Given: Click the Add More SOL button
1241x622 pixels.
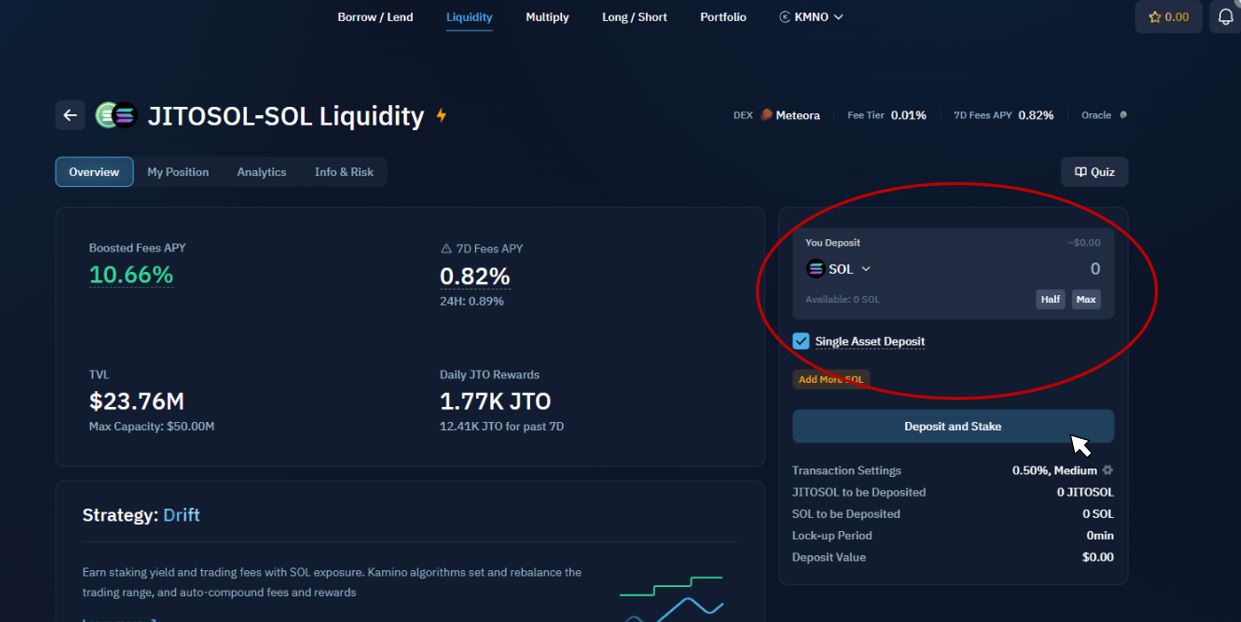Looking at the screenshot, I should pyautogui.click(x=831, y=380).
